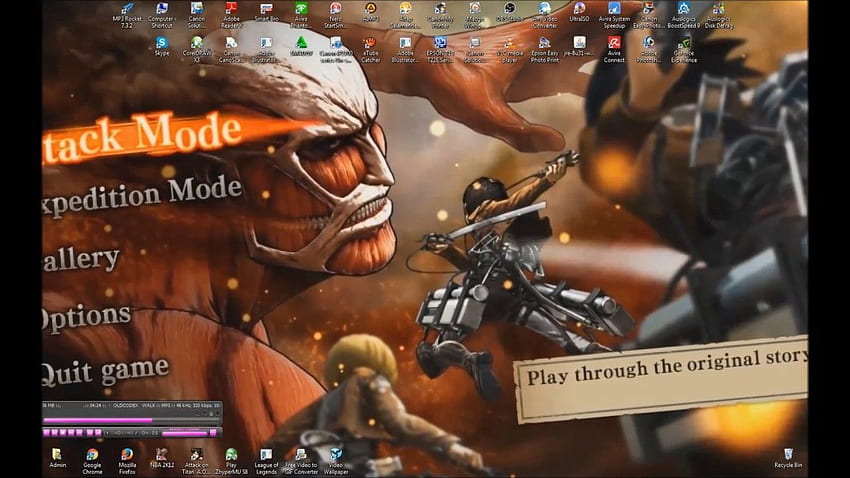Open Auslogics Disk Defrag shortcut

tap(718, 15)
